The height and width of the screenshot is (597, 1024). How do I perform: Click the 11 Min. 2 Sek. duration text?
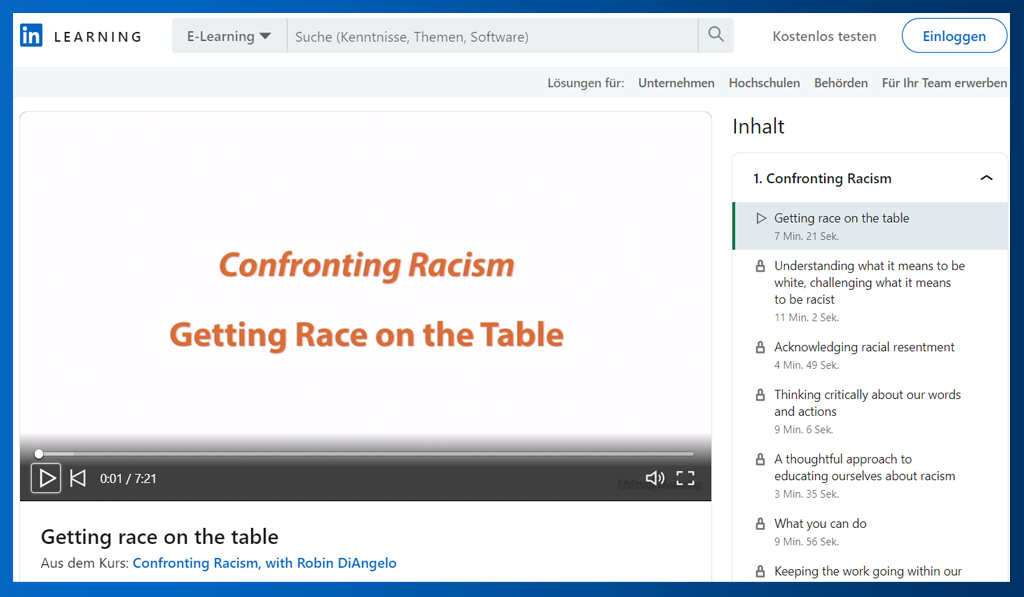pyautogui.click(x=807, y=317)
